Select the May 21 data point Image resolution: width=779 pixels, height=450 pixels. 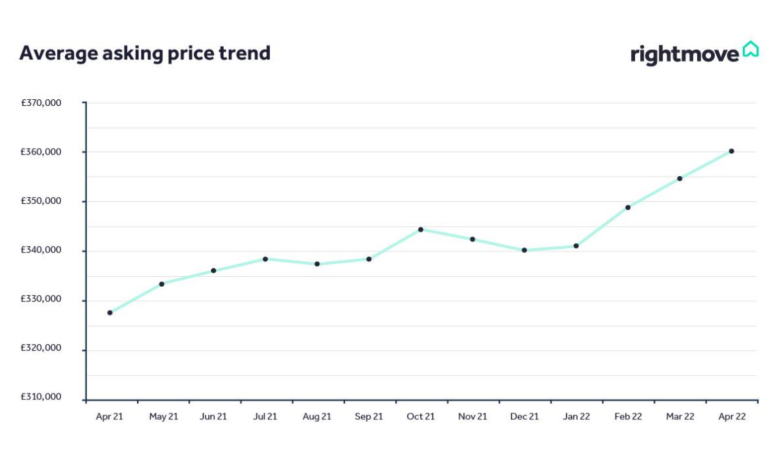click(x=161, y=284)
